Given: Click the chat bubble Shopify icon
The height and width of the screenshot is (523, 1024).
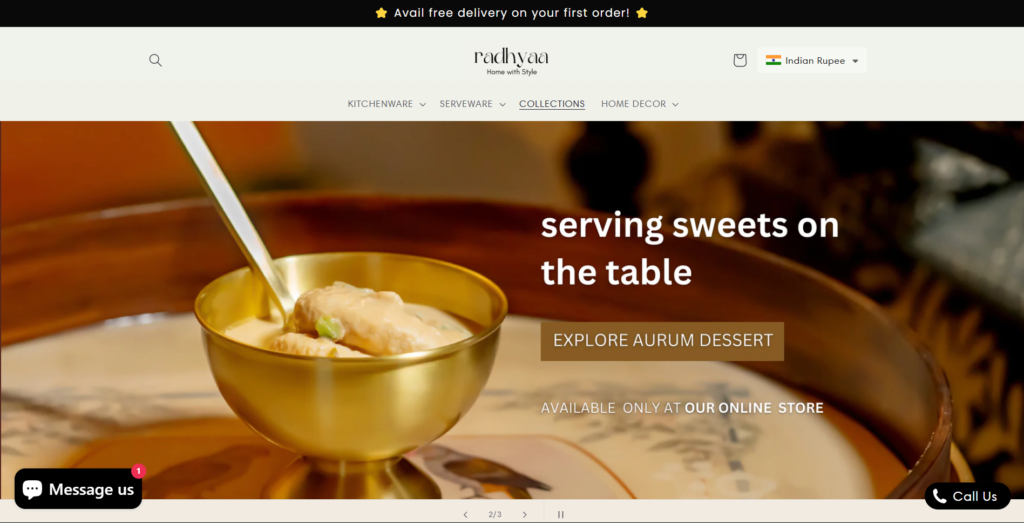Looking at the screenshot, I should pyautogui.click(x=32, y=489).
